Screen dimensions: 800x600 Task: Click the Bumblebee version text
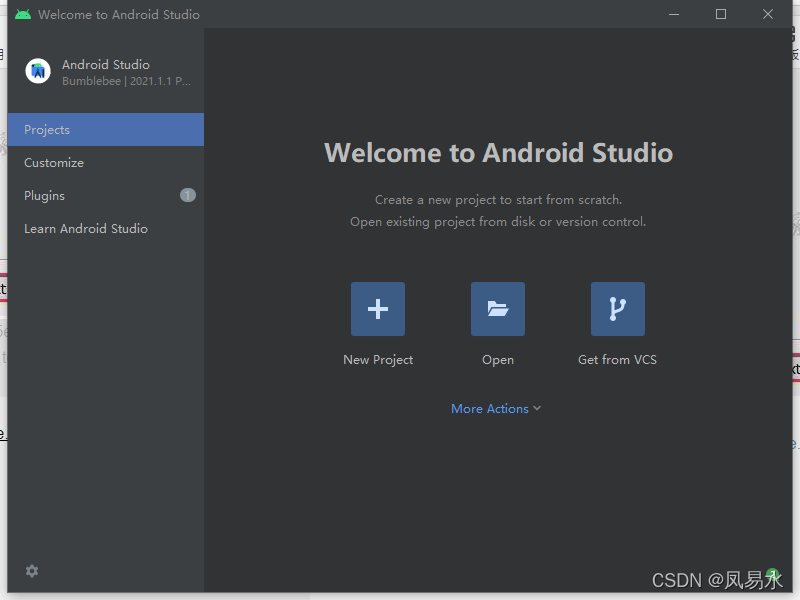127,81
